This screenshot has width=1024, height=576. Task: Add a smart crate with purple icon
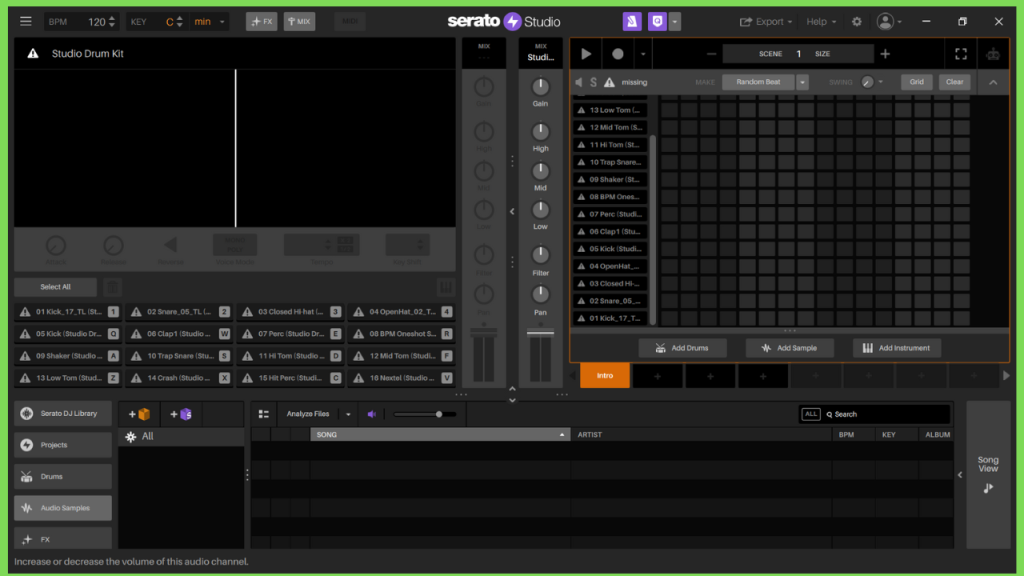[x=181, y=414]
